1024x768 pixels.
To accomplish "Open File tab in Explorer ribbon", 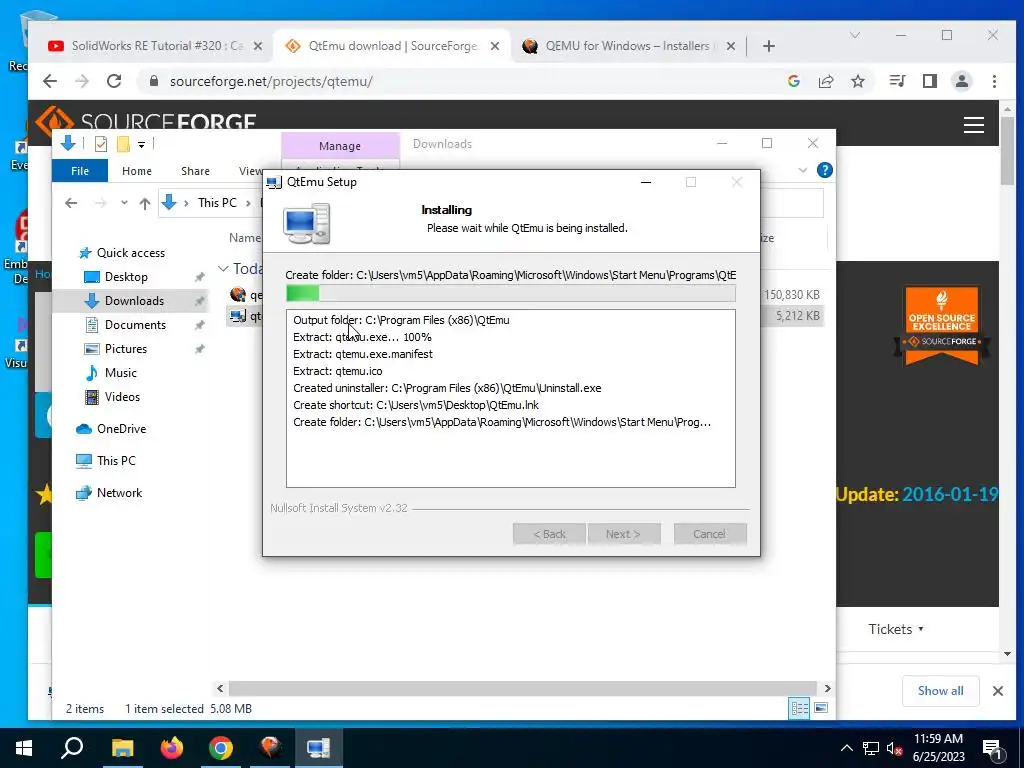I will click(80, 170).
